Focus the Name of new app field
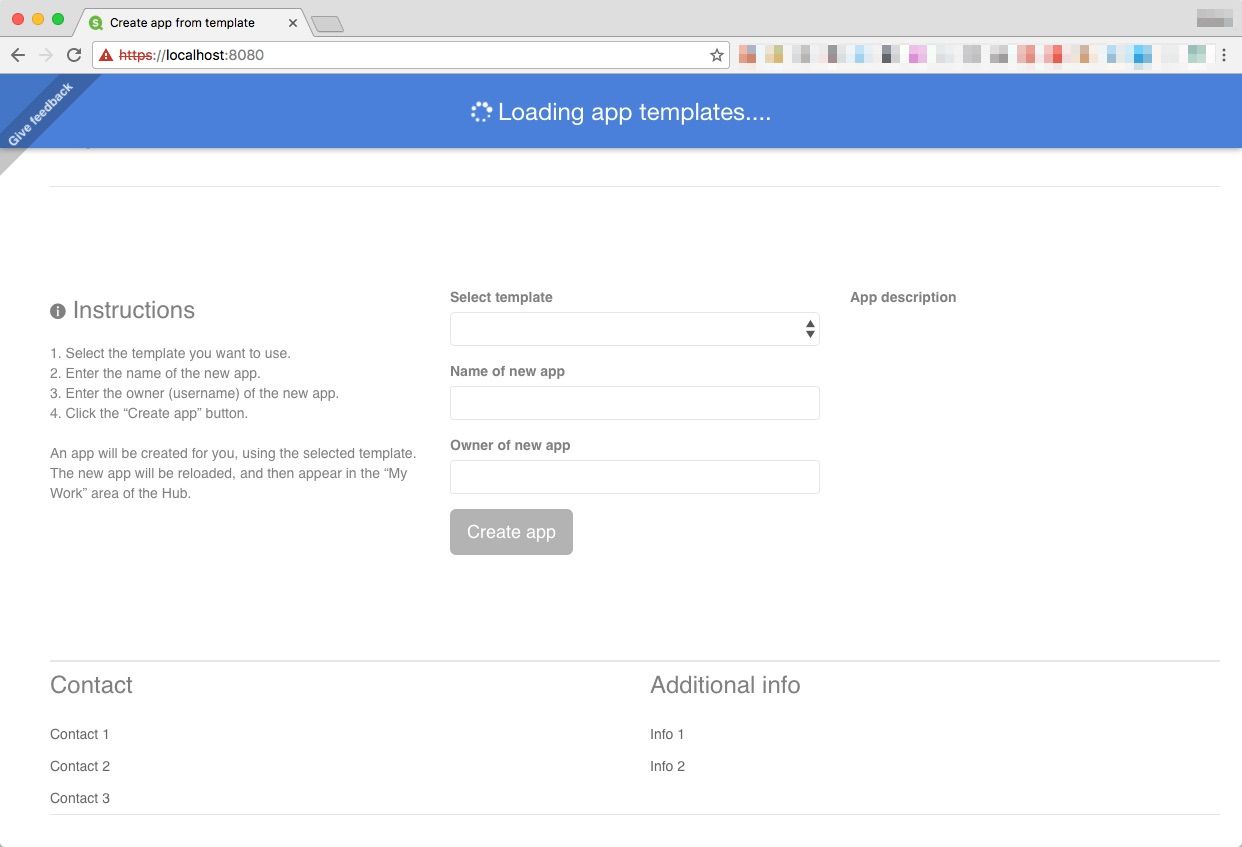 (635, 403)
